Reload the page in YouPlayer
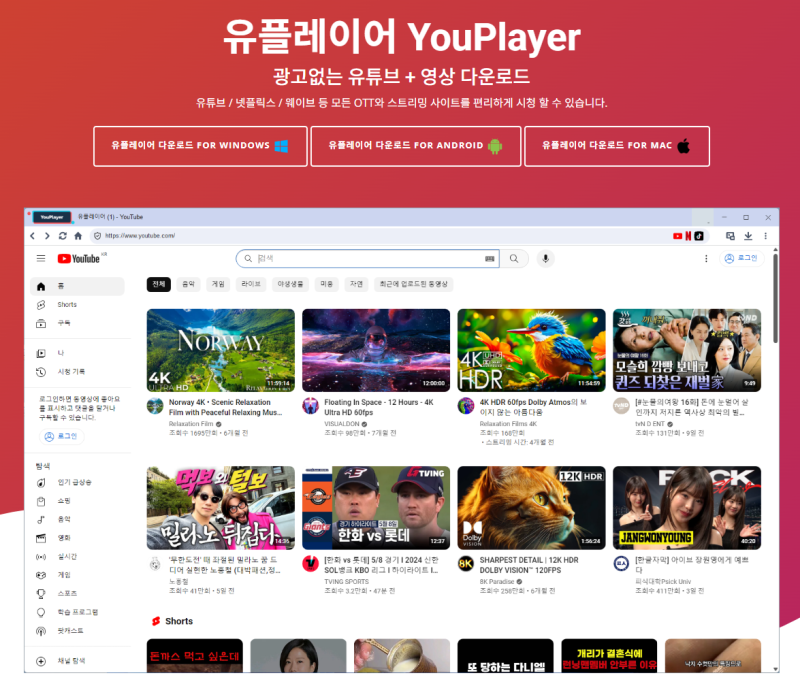 [x=63, y=236]
